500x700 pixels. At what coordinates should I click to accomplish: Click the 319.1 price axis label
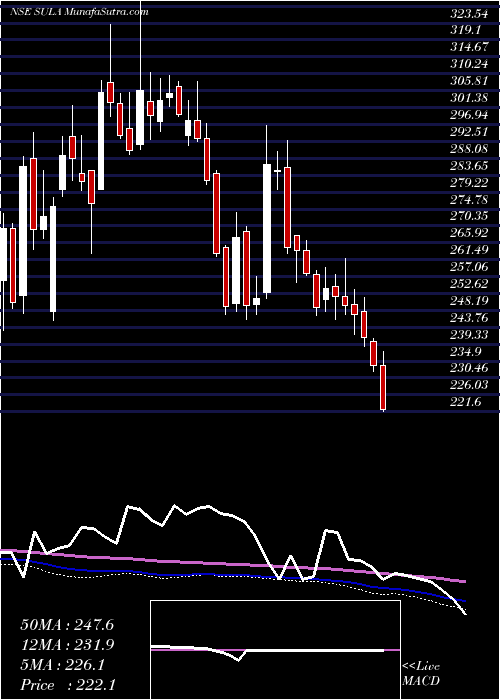[x=465, y=31]
